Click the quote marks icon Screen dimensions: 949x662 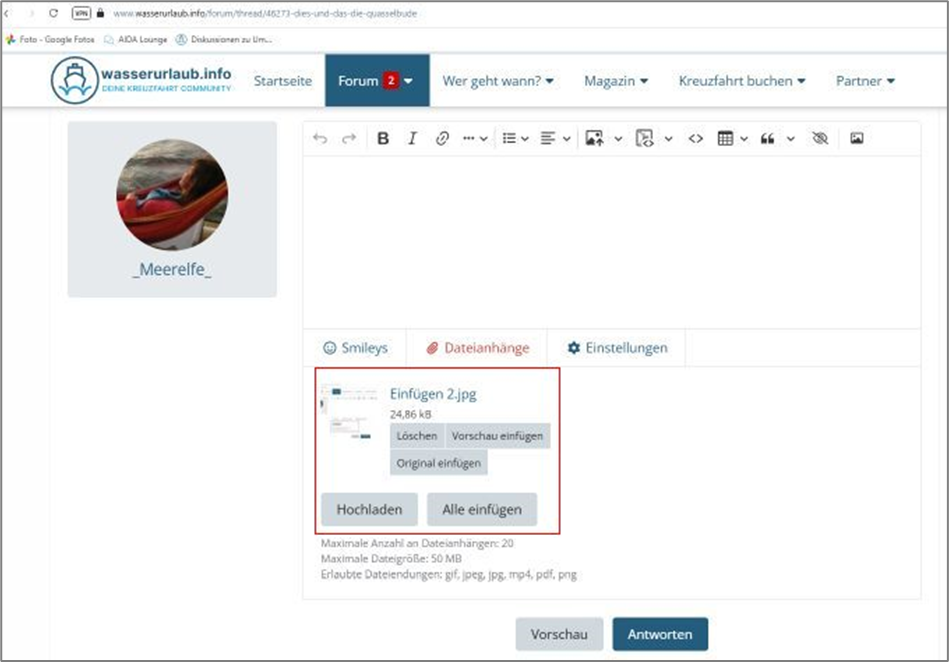pos(768,139)
